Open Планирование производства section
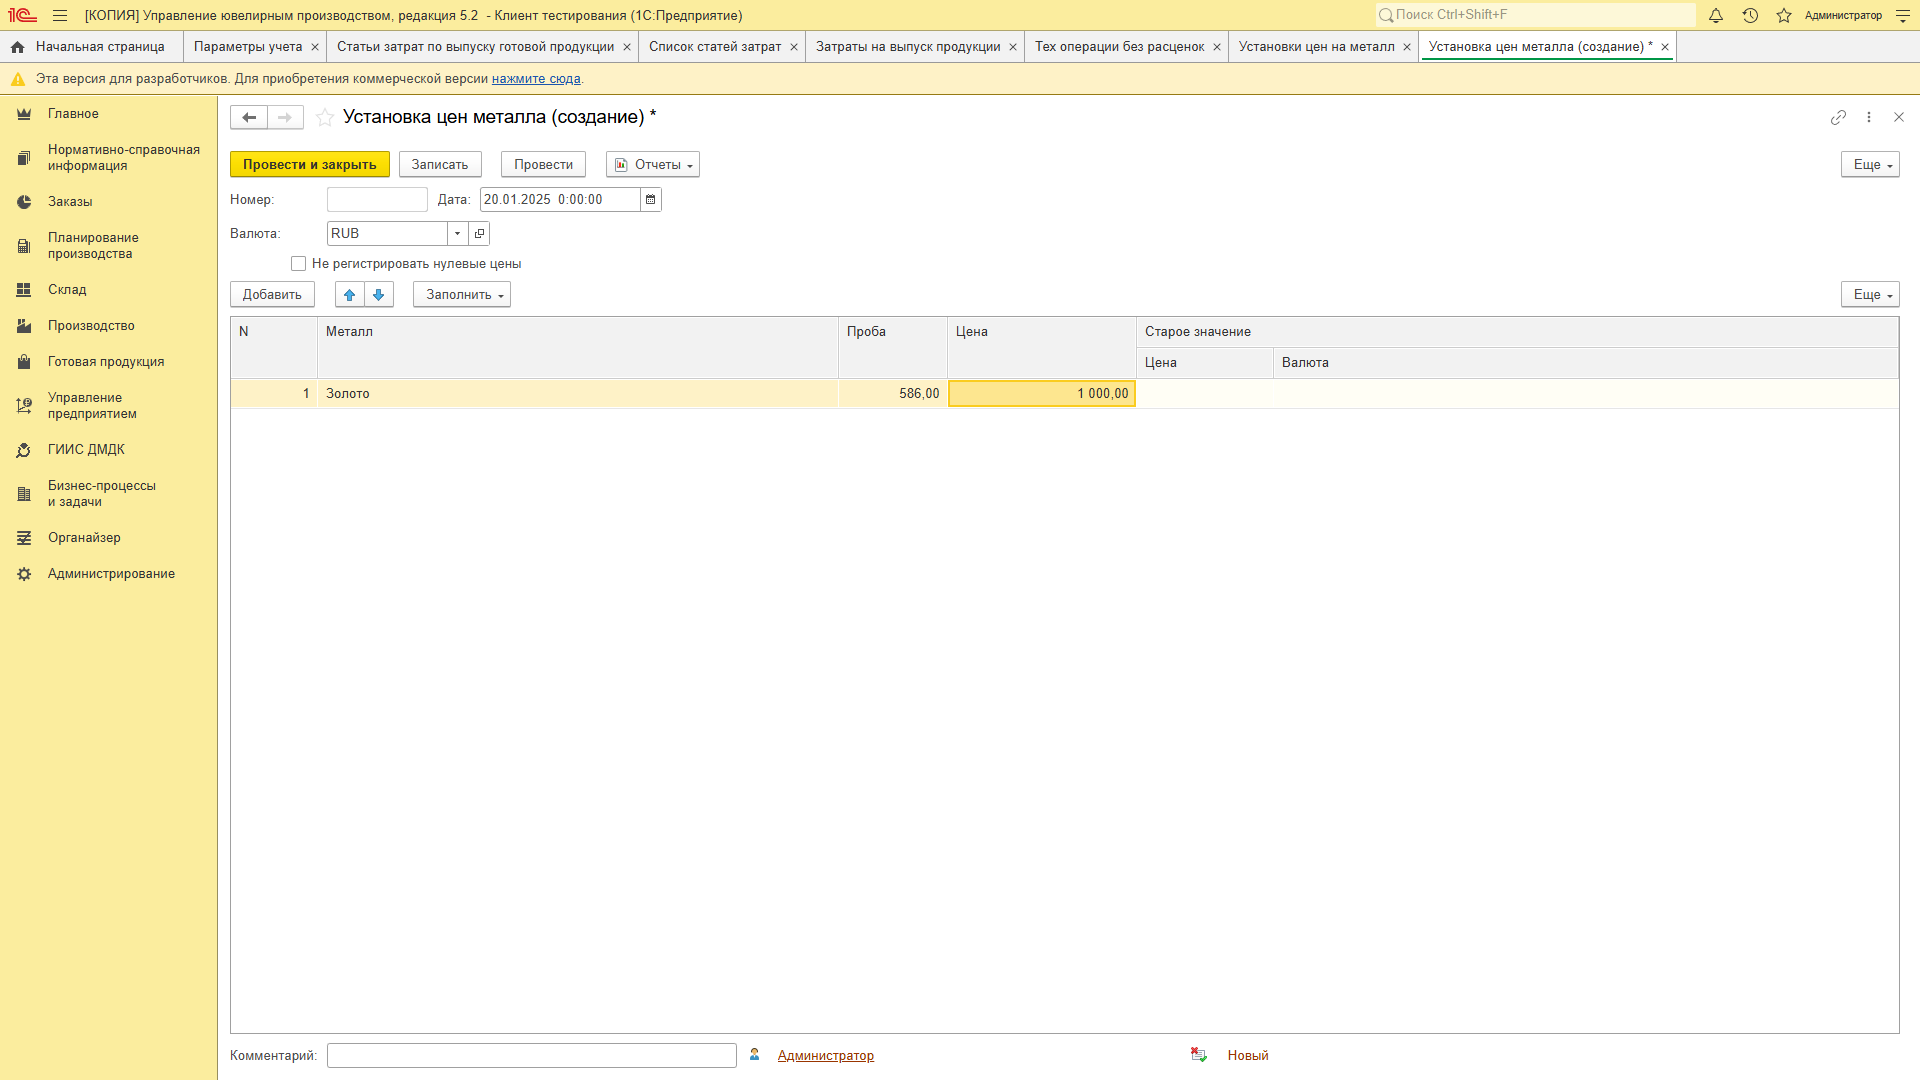This screenshot has height=1080, width=1920. pyautogui.click(x=93, y=246)
